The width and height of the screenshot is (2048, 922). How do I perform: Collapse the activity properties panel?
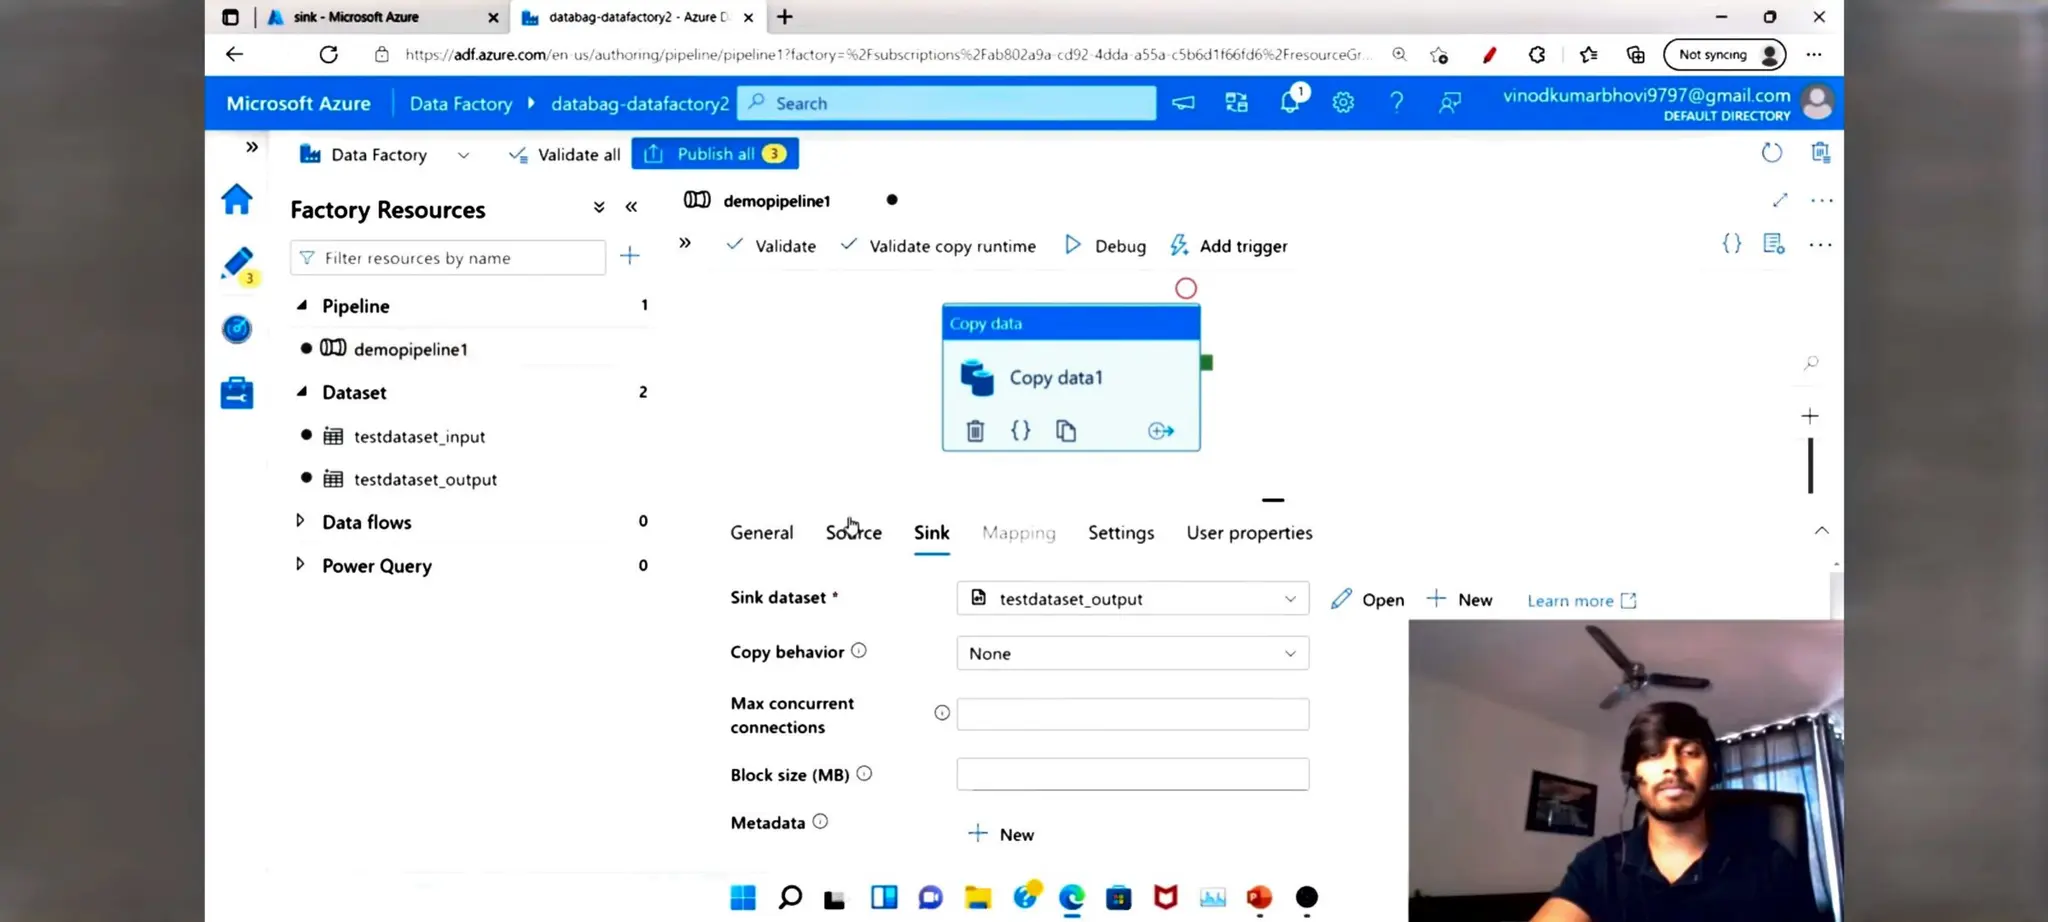coord(1822,531)
